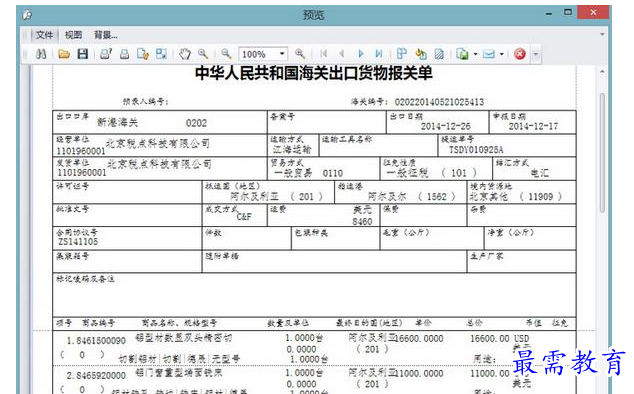The height and width of the screenshot is (394, 634).
Task: Open page setup icon
Action: coord(143,54)
